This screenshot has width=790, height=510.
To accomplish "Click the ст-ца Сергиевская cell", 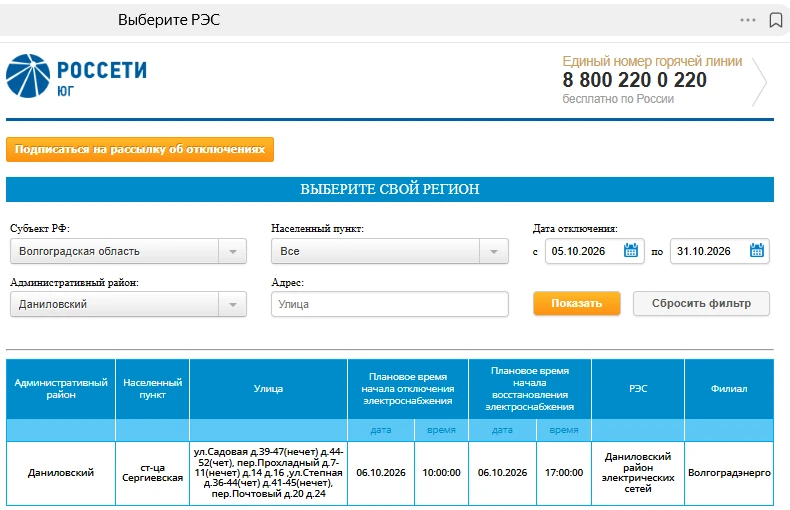I will tap(153, 473).
